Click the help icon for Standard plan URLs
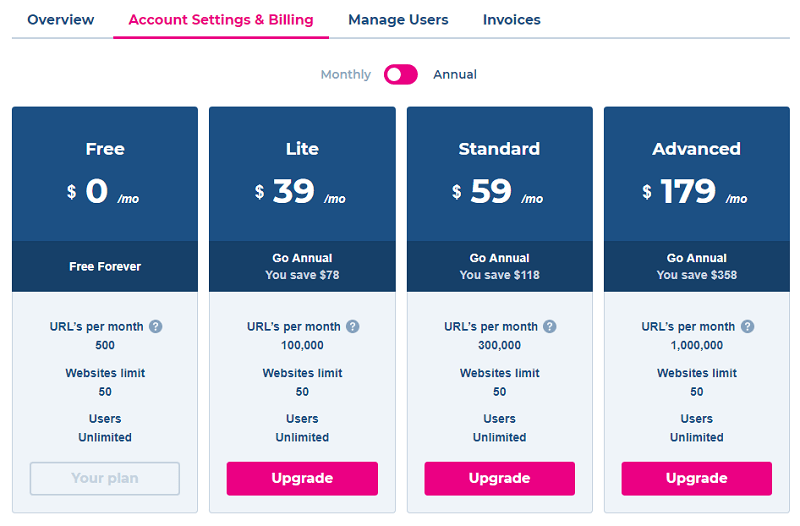 click(550, 327)
